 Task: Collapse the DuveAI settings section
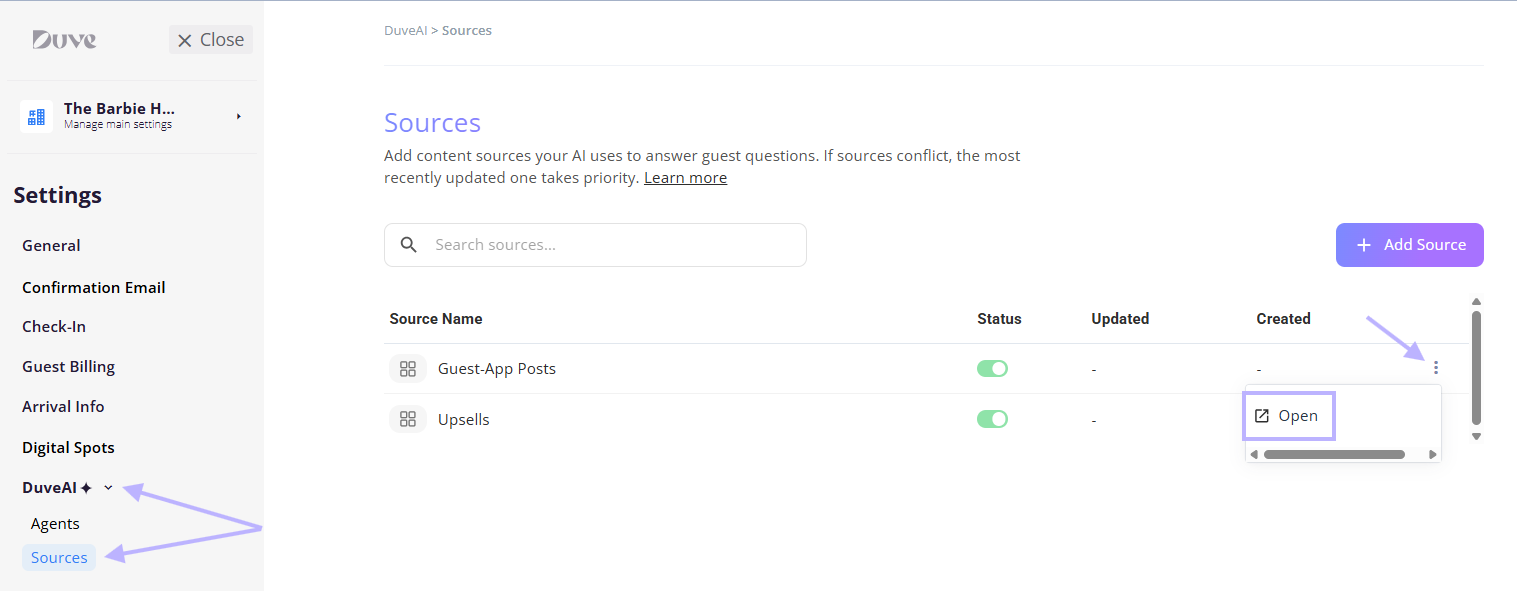(x=109, y=488)
